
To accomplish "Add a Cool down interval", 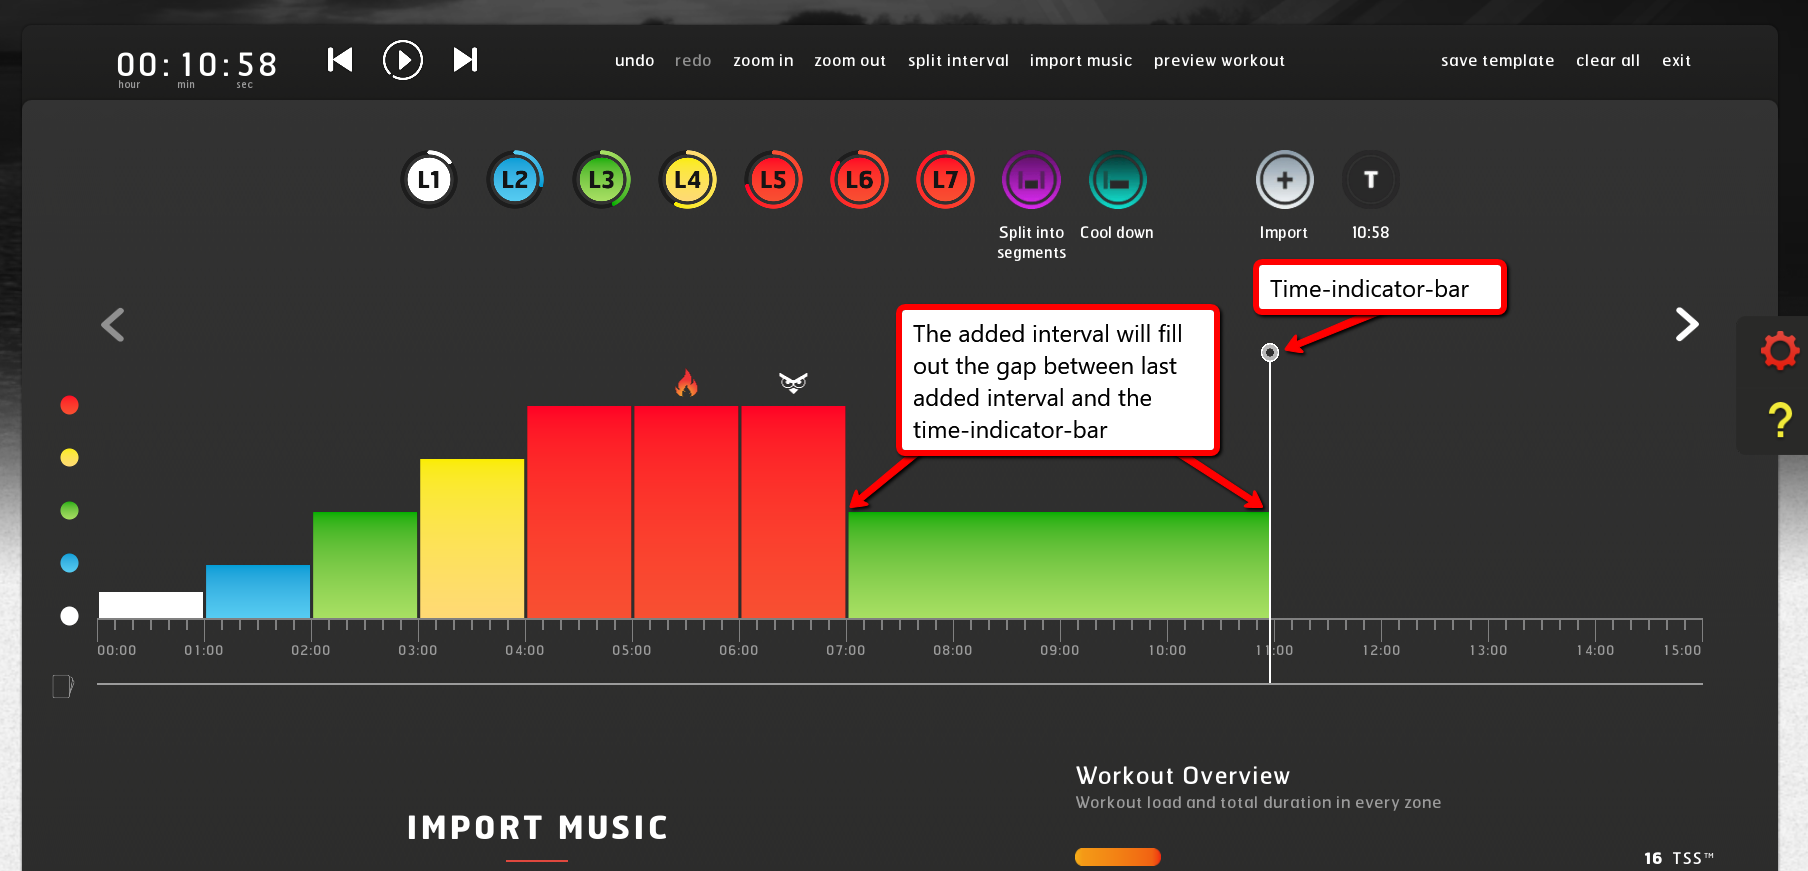I will coord(1117,180).
